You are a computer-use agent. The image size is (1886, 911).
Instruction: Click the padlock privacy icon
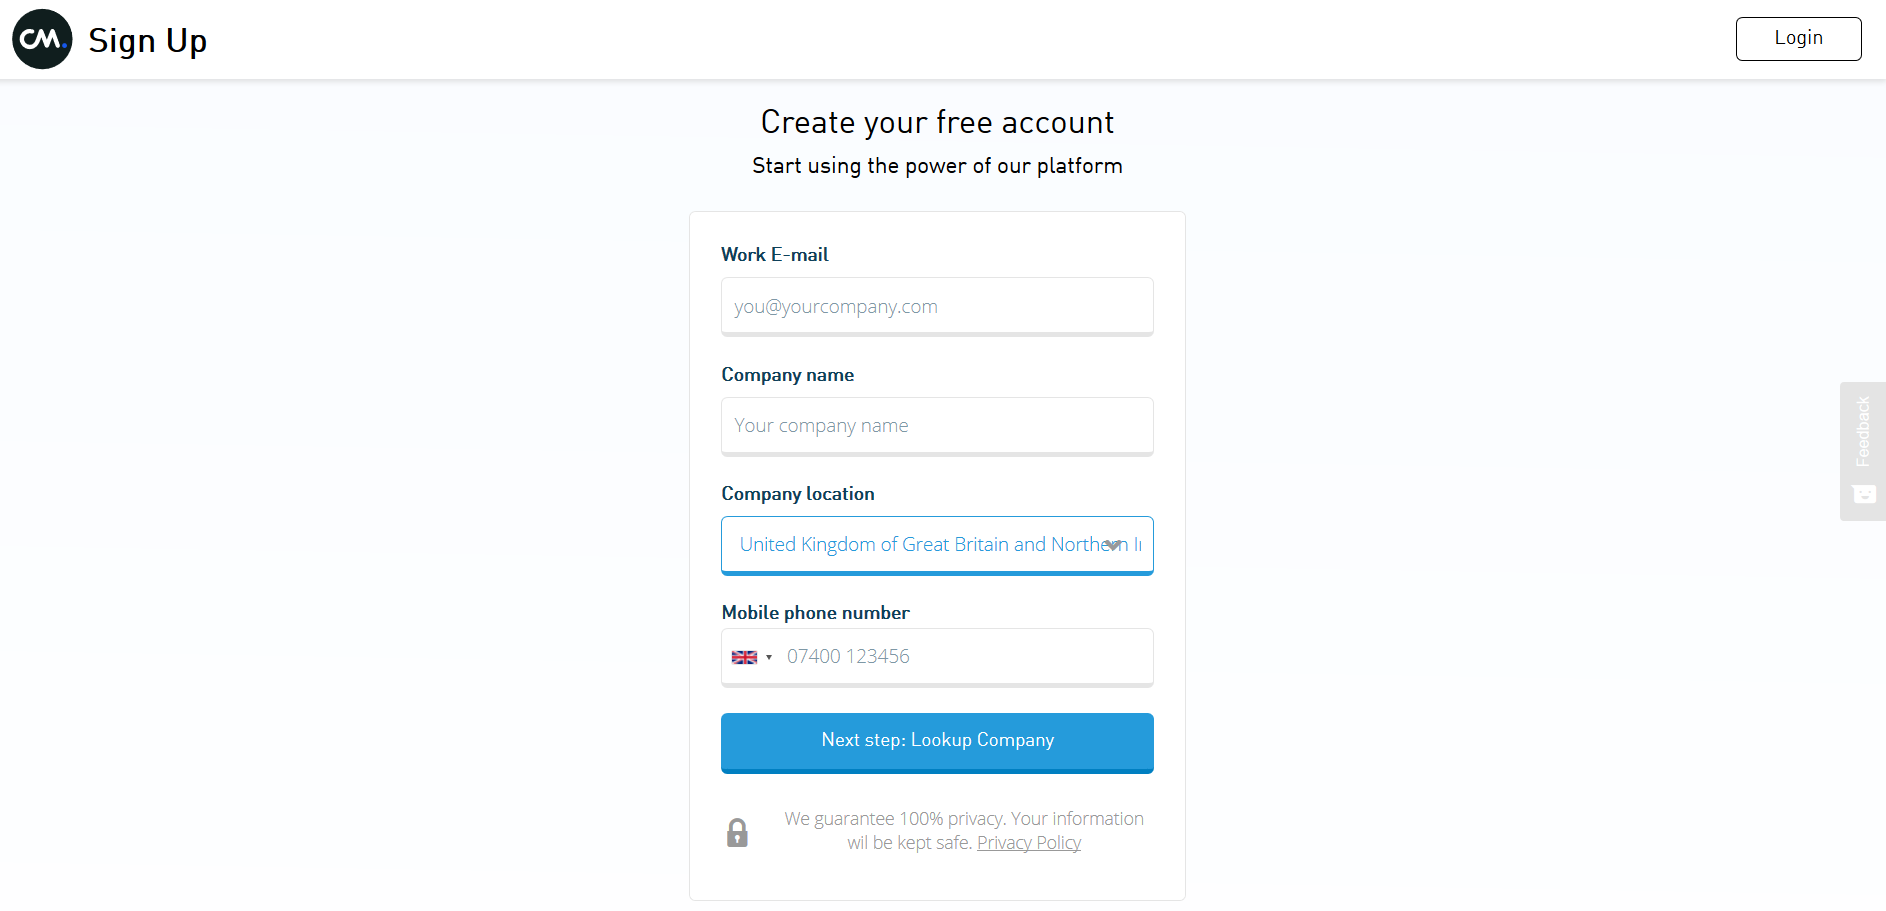point(737,832)
